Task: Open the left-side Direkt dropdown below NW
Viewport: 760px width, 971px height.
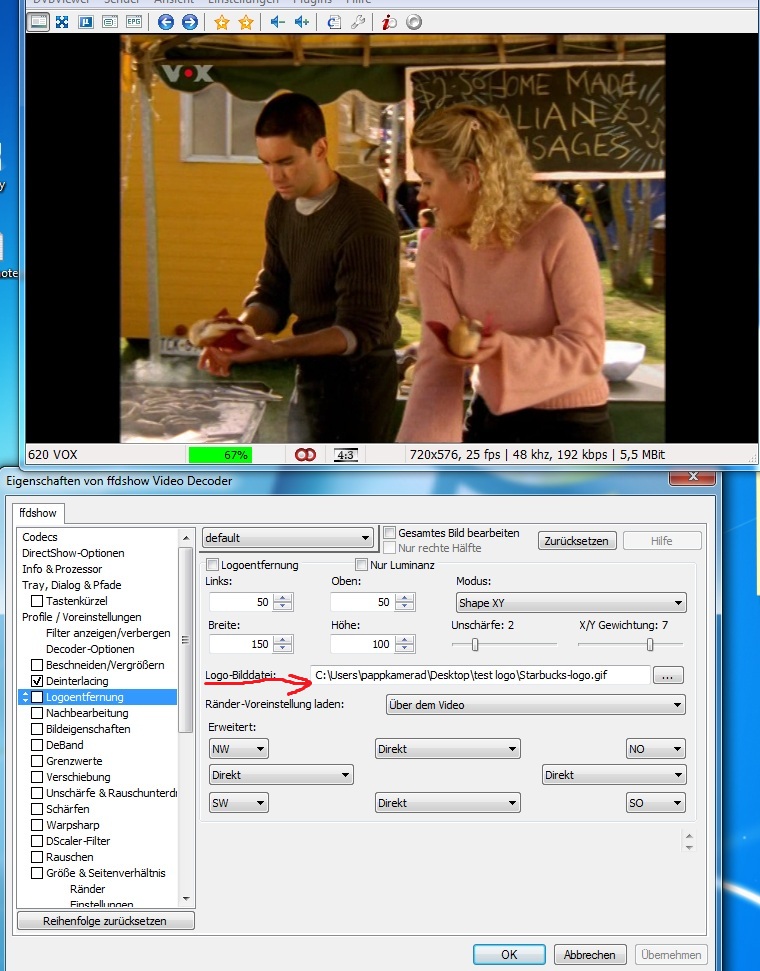Action: [x=281, y=775]
